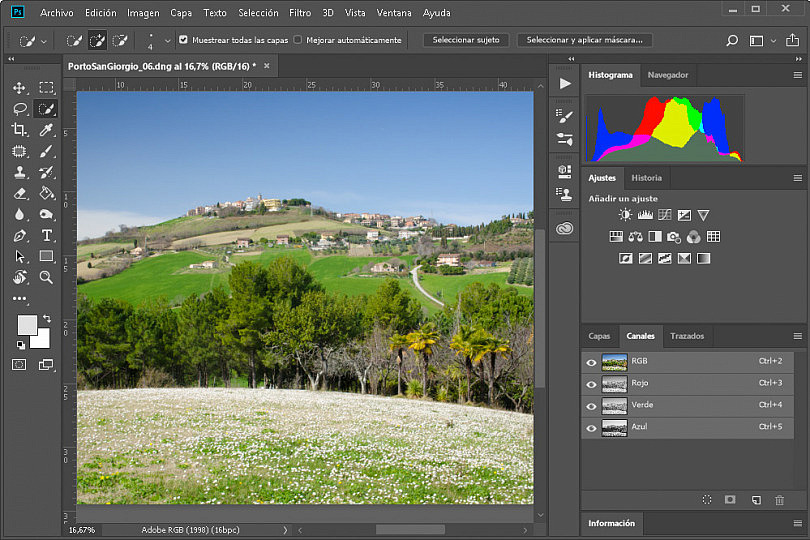Select the Crop tool

tap(20, 130)
